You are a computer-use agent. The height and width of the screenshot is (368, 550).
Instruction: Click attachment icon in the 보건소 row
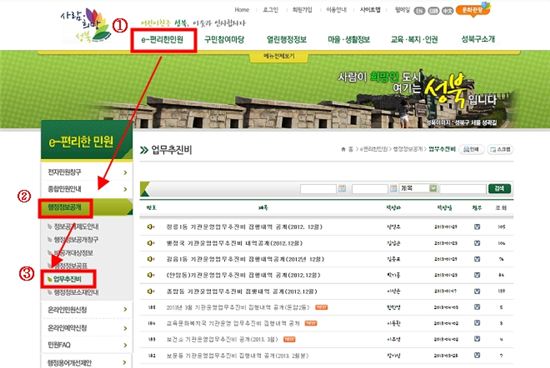click(x=477, y=339)
